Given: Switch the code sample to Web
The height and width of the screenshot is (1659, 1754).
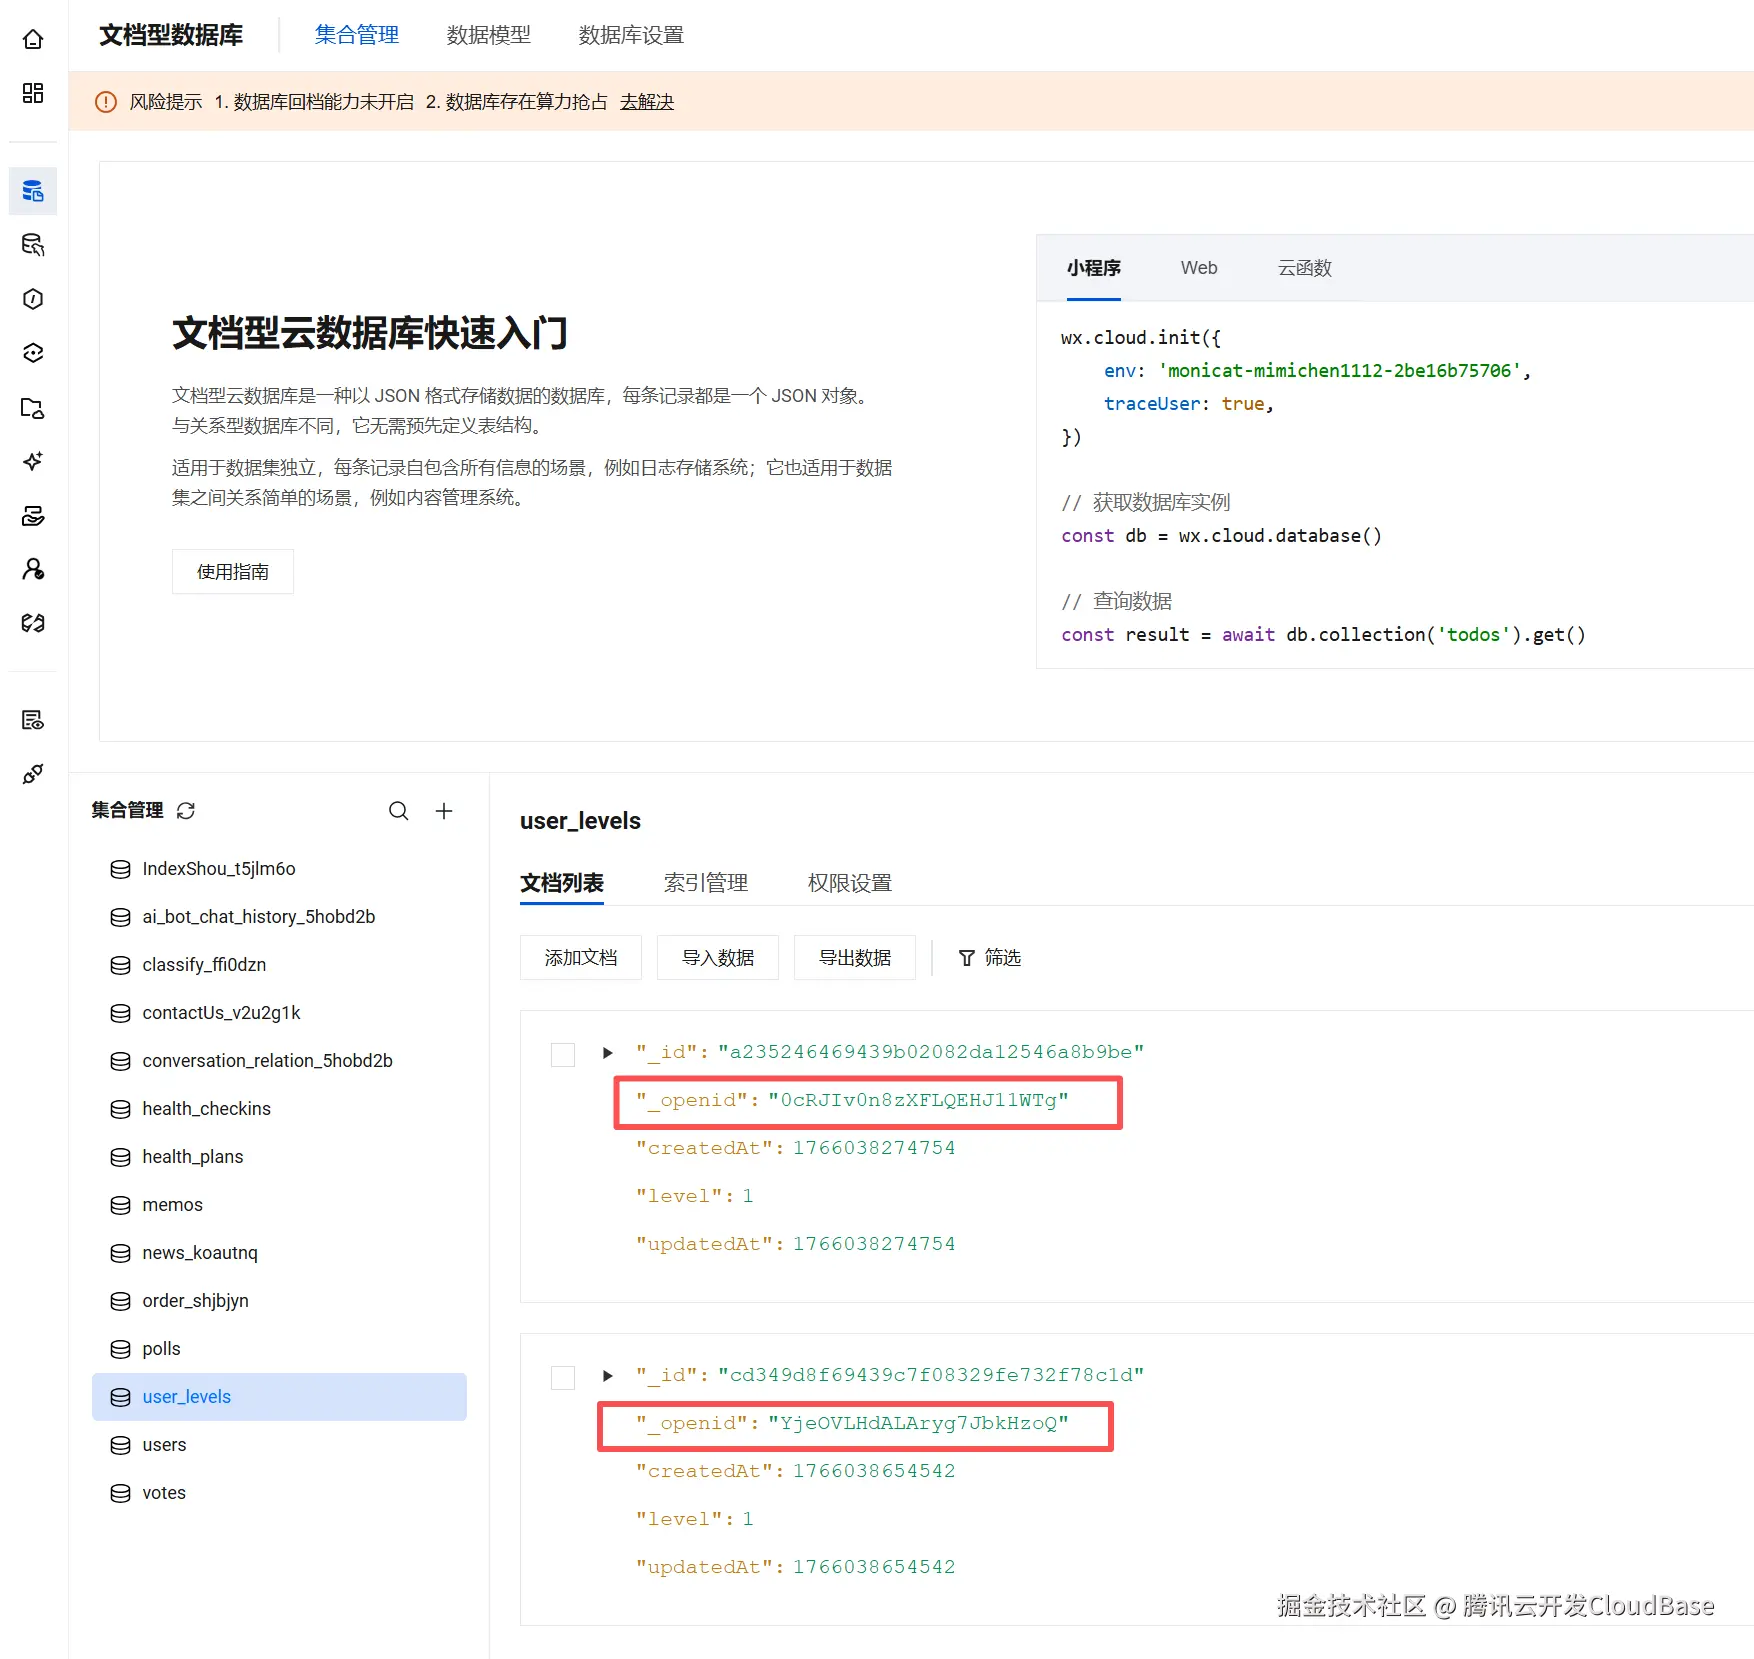Looking at the screenshot, I should [x=1198, y=268].
